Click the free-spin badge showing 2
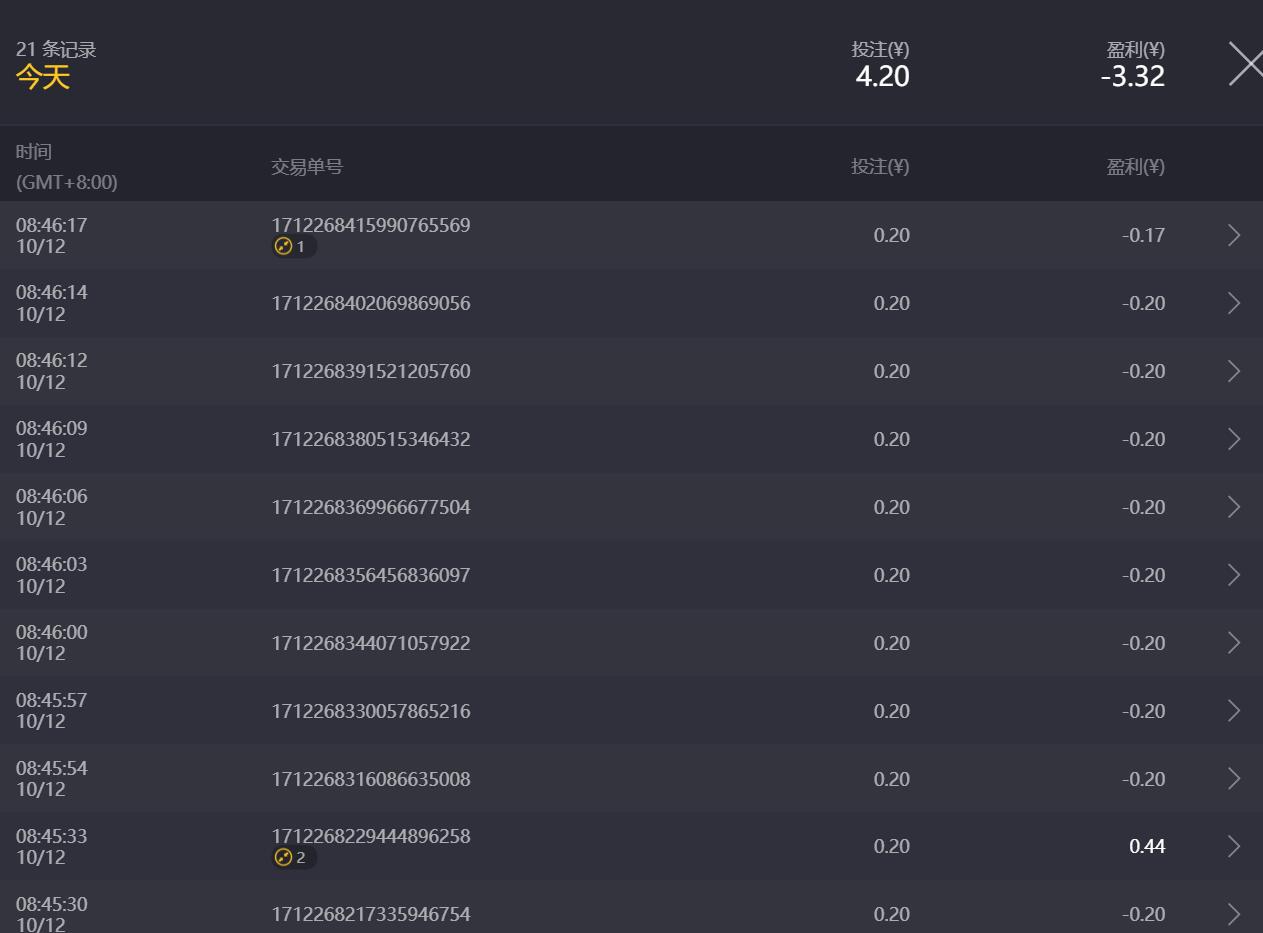Image resolution: width=1263 pixels, height=933 pixels. [x=294, y=857]
